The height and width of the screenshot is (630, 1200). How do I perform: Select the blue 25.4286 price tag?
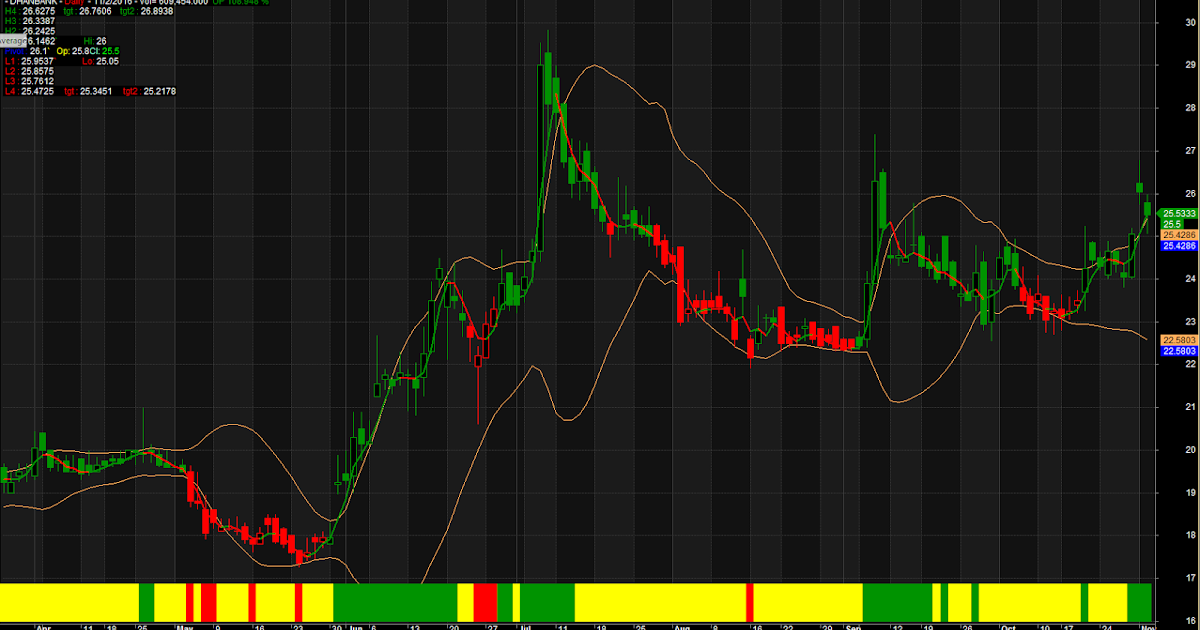pyautogui.click(x=1179, y=245)
